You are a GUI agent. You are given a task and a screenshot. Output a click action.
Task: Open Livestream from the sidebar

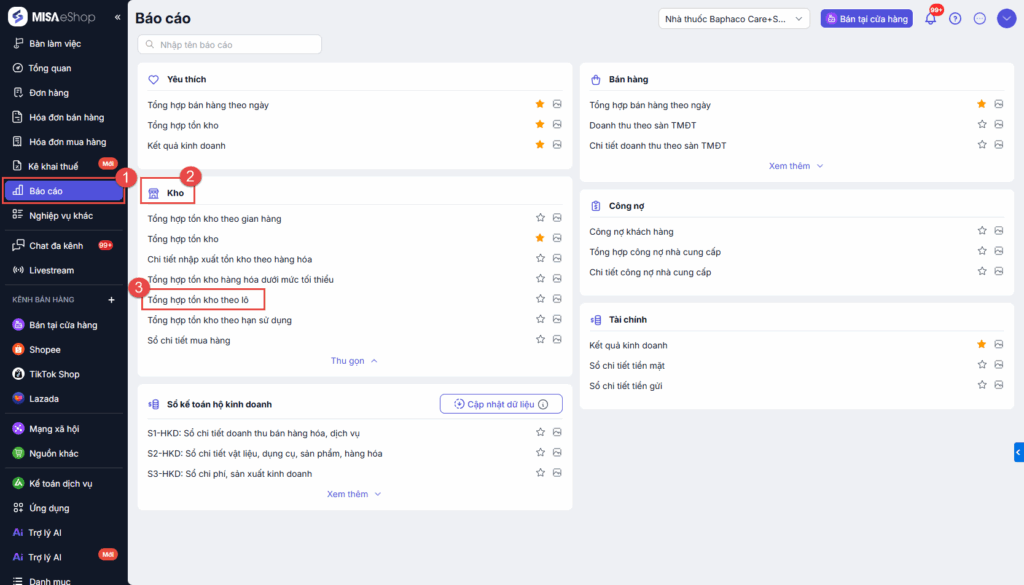[51, 270]
